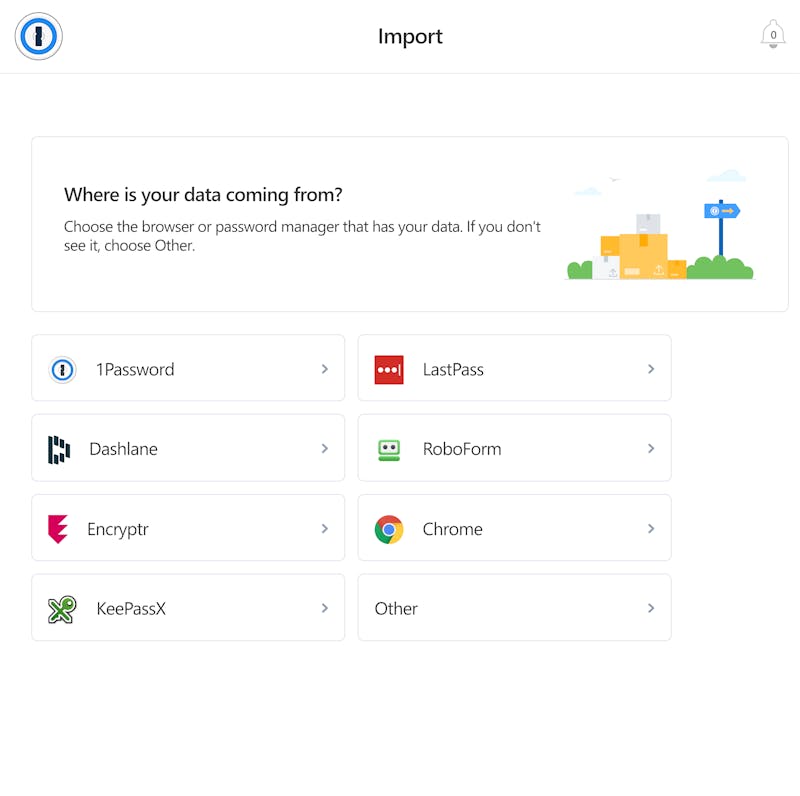Expand the KeePassX row chevron
This screenshot has height=796, width=800.
[x=324, y=608]
